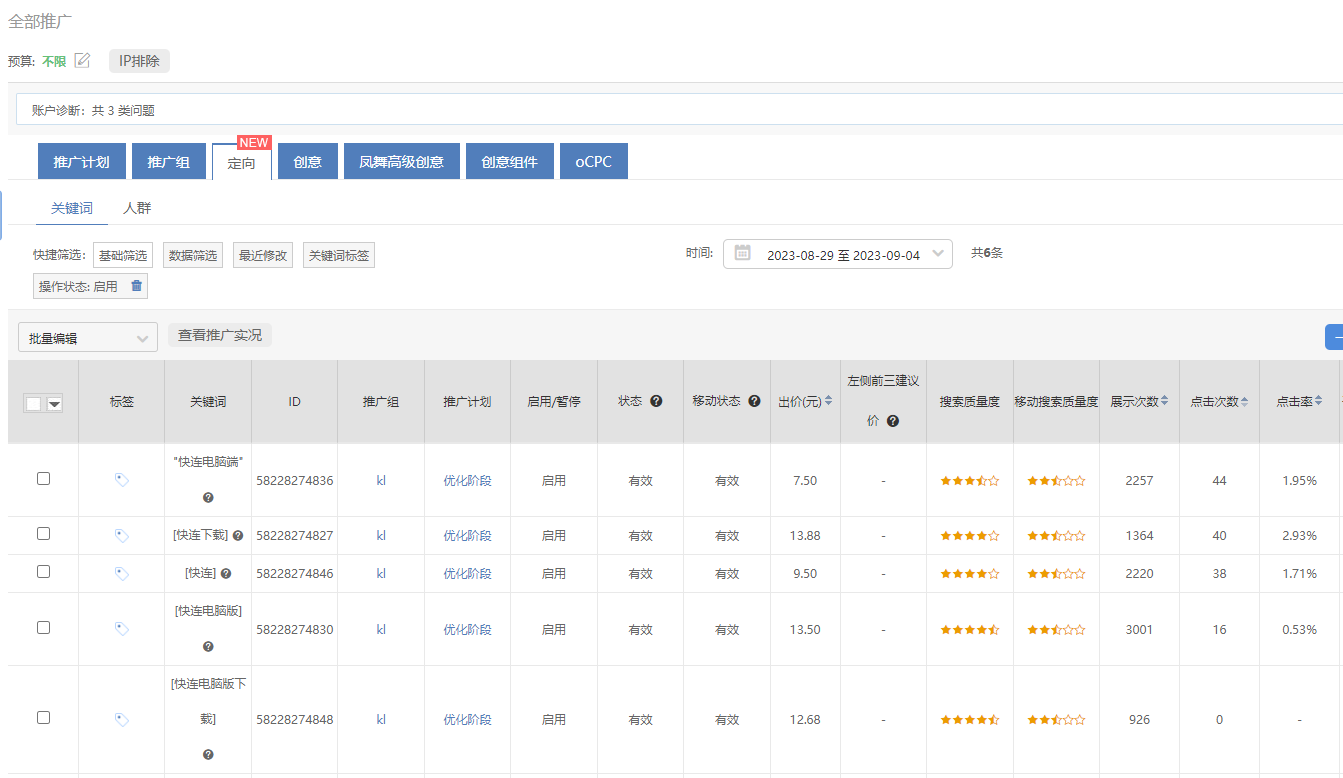
Task: Select the [快连电脑版] row checkbox
Action: pyautogui.click(x=43, y=628)
